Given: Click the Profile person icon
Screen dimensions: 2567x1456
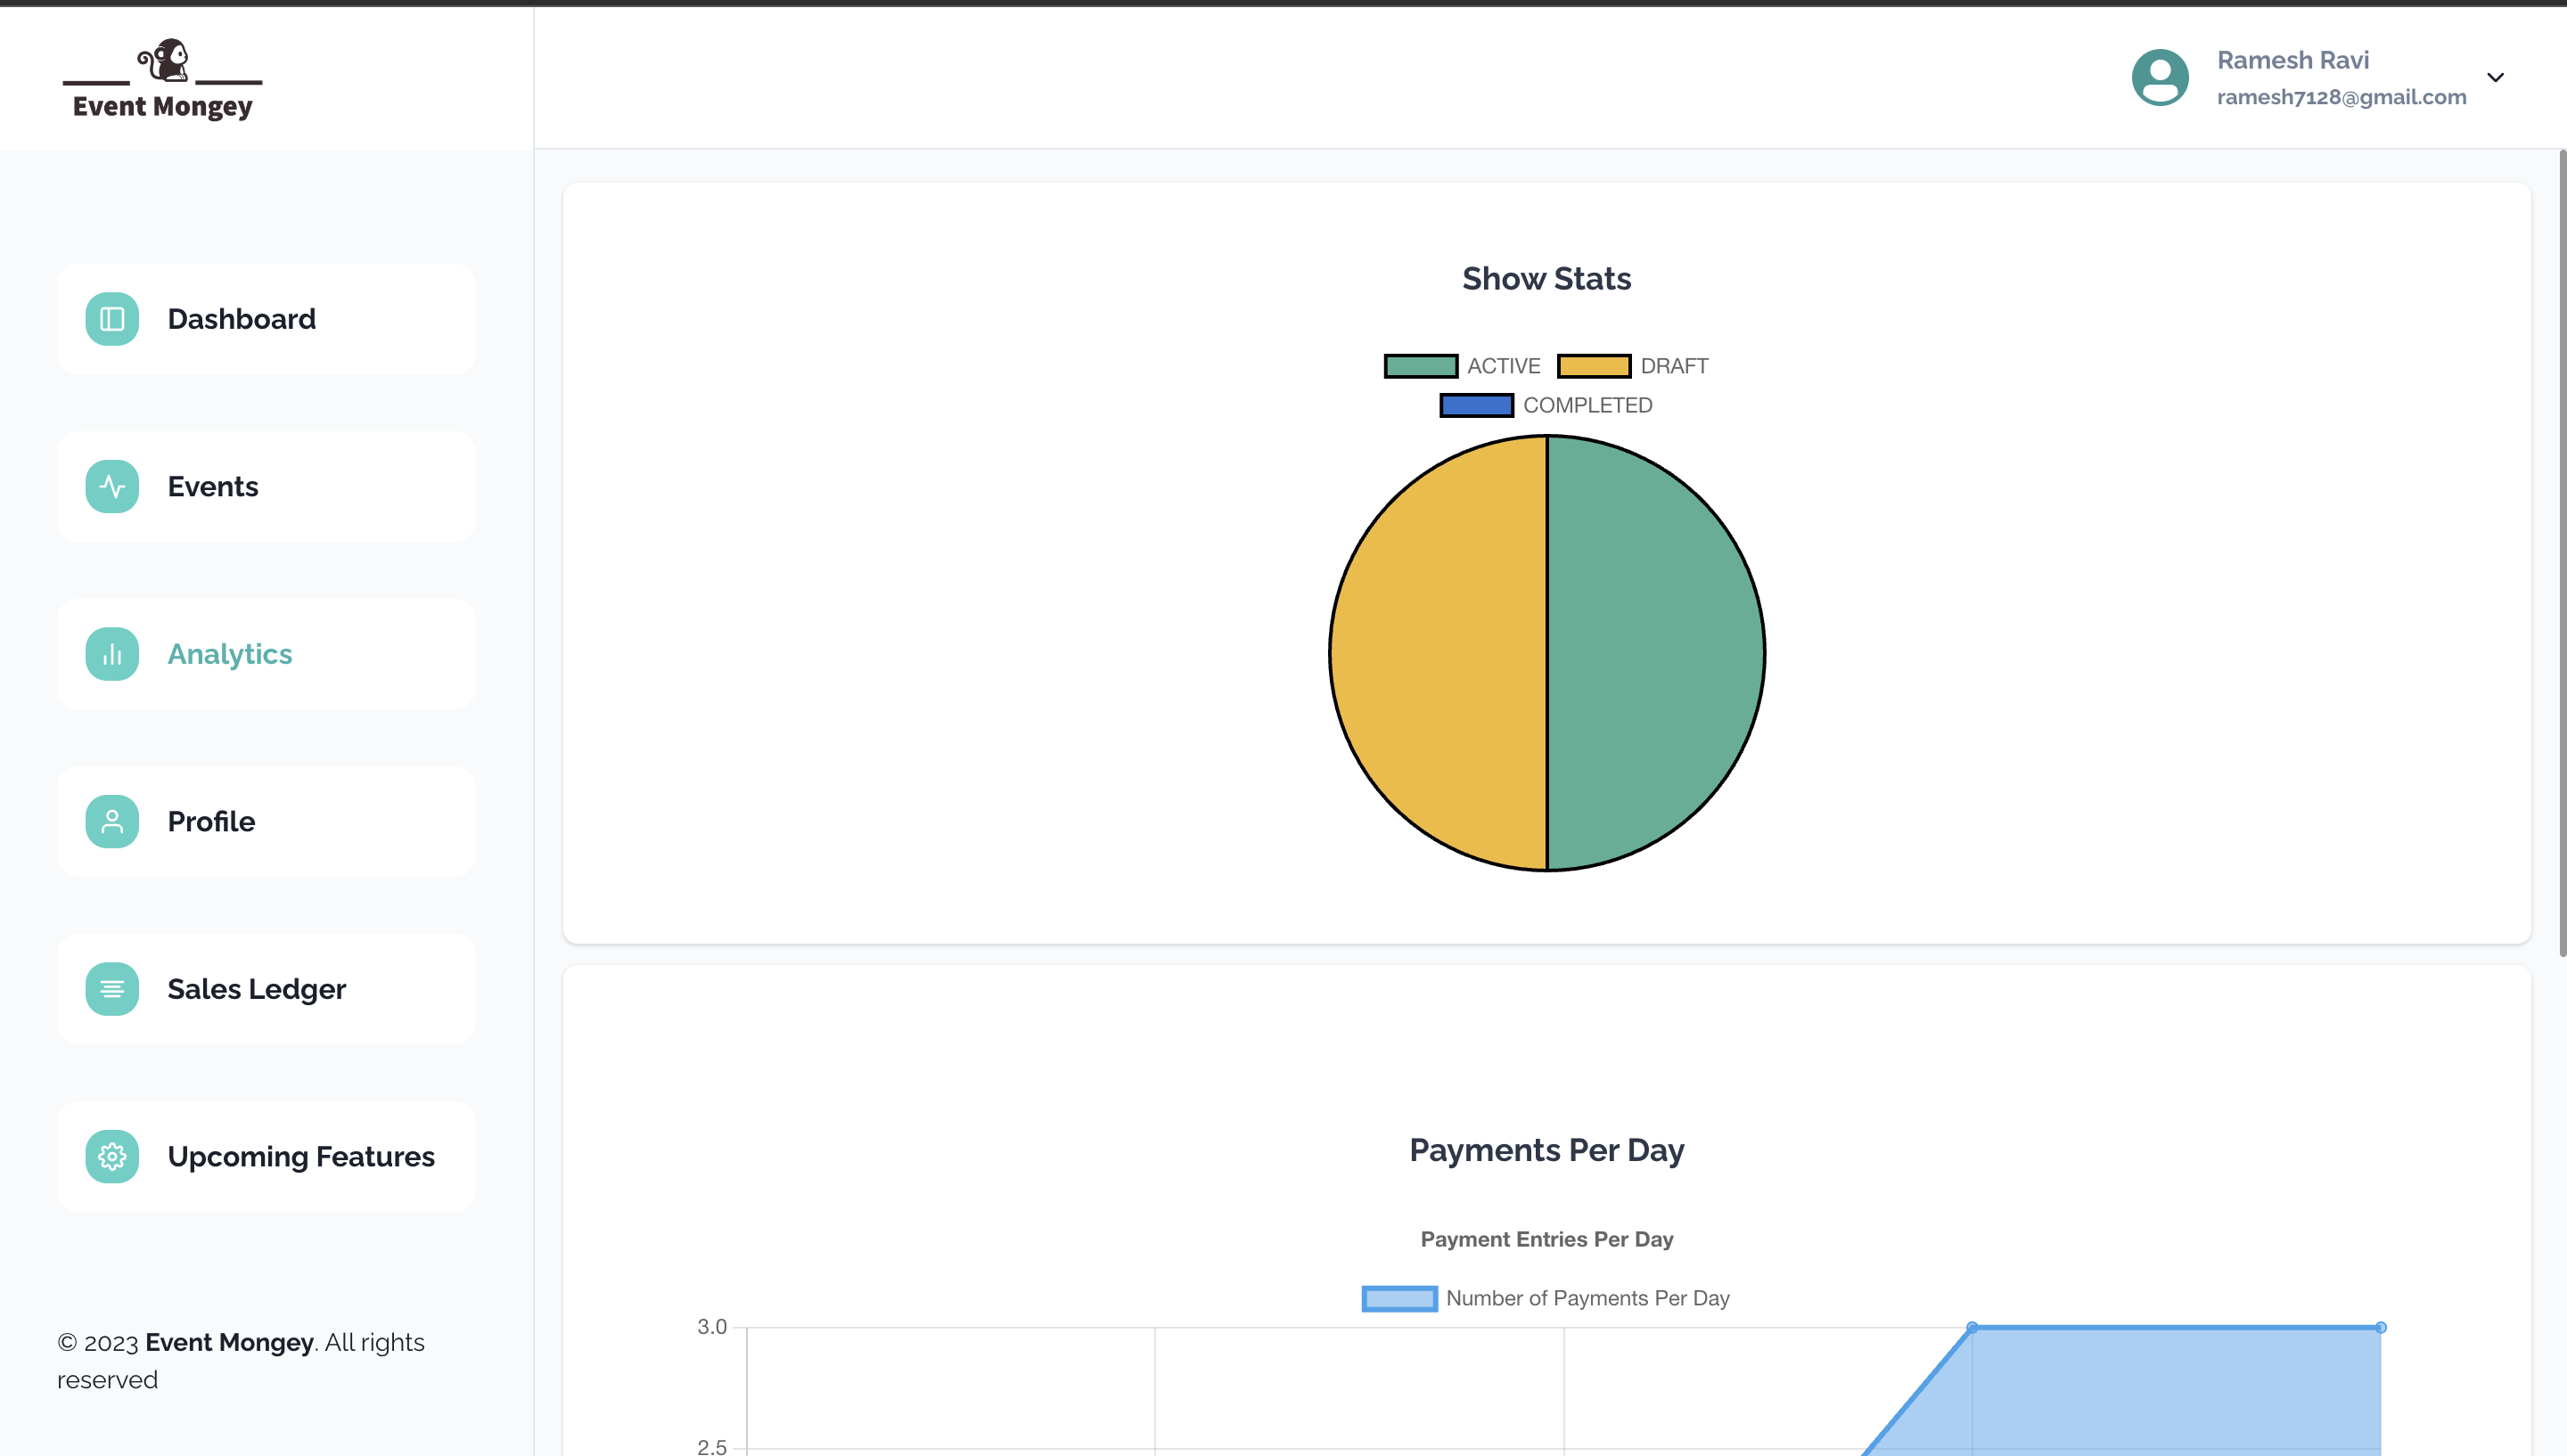Looking at the screenshot, I should click(112, 821).
